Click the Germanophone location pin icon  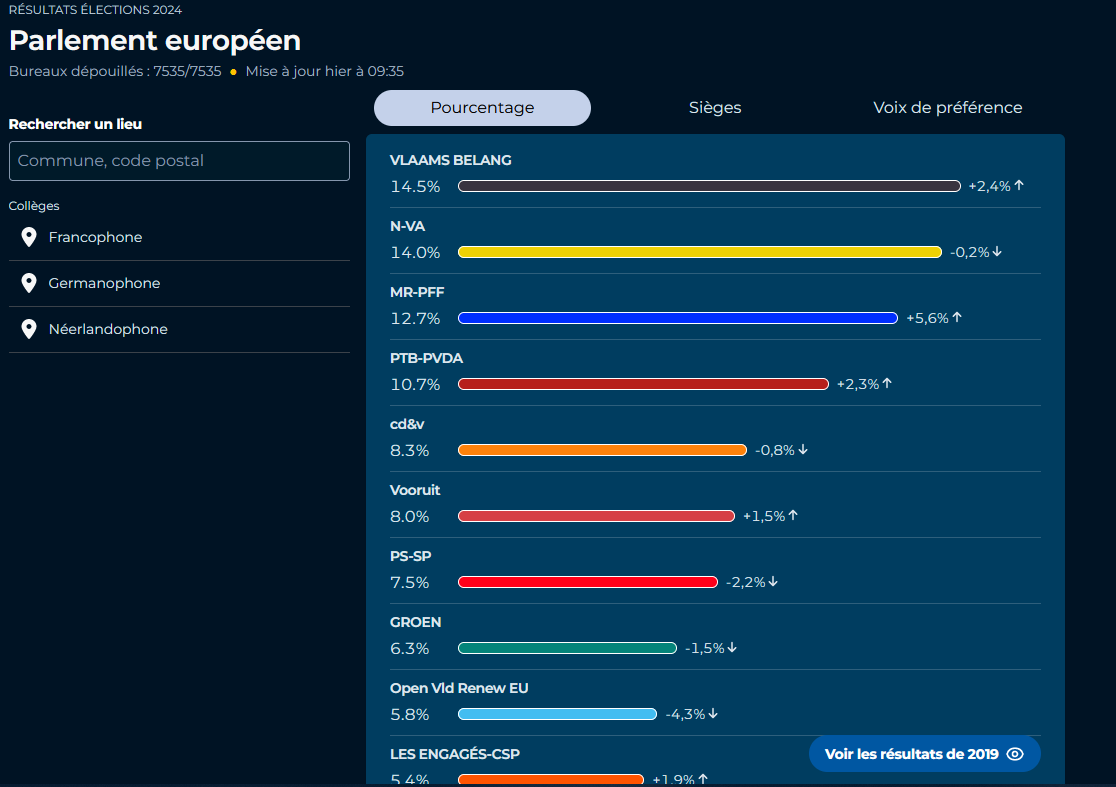28,283
